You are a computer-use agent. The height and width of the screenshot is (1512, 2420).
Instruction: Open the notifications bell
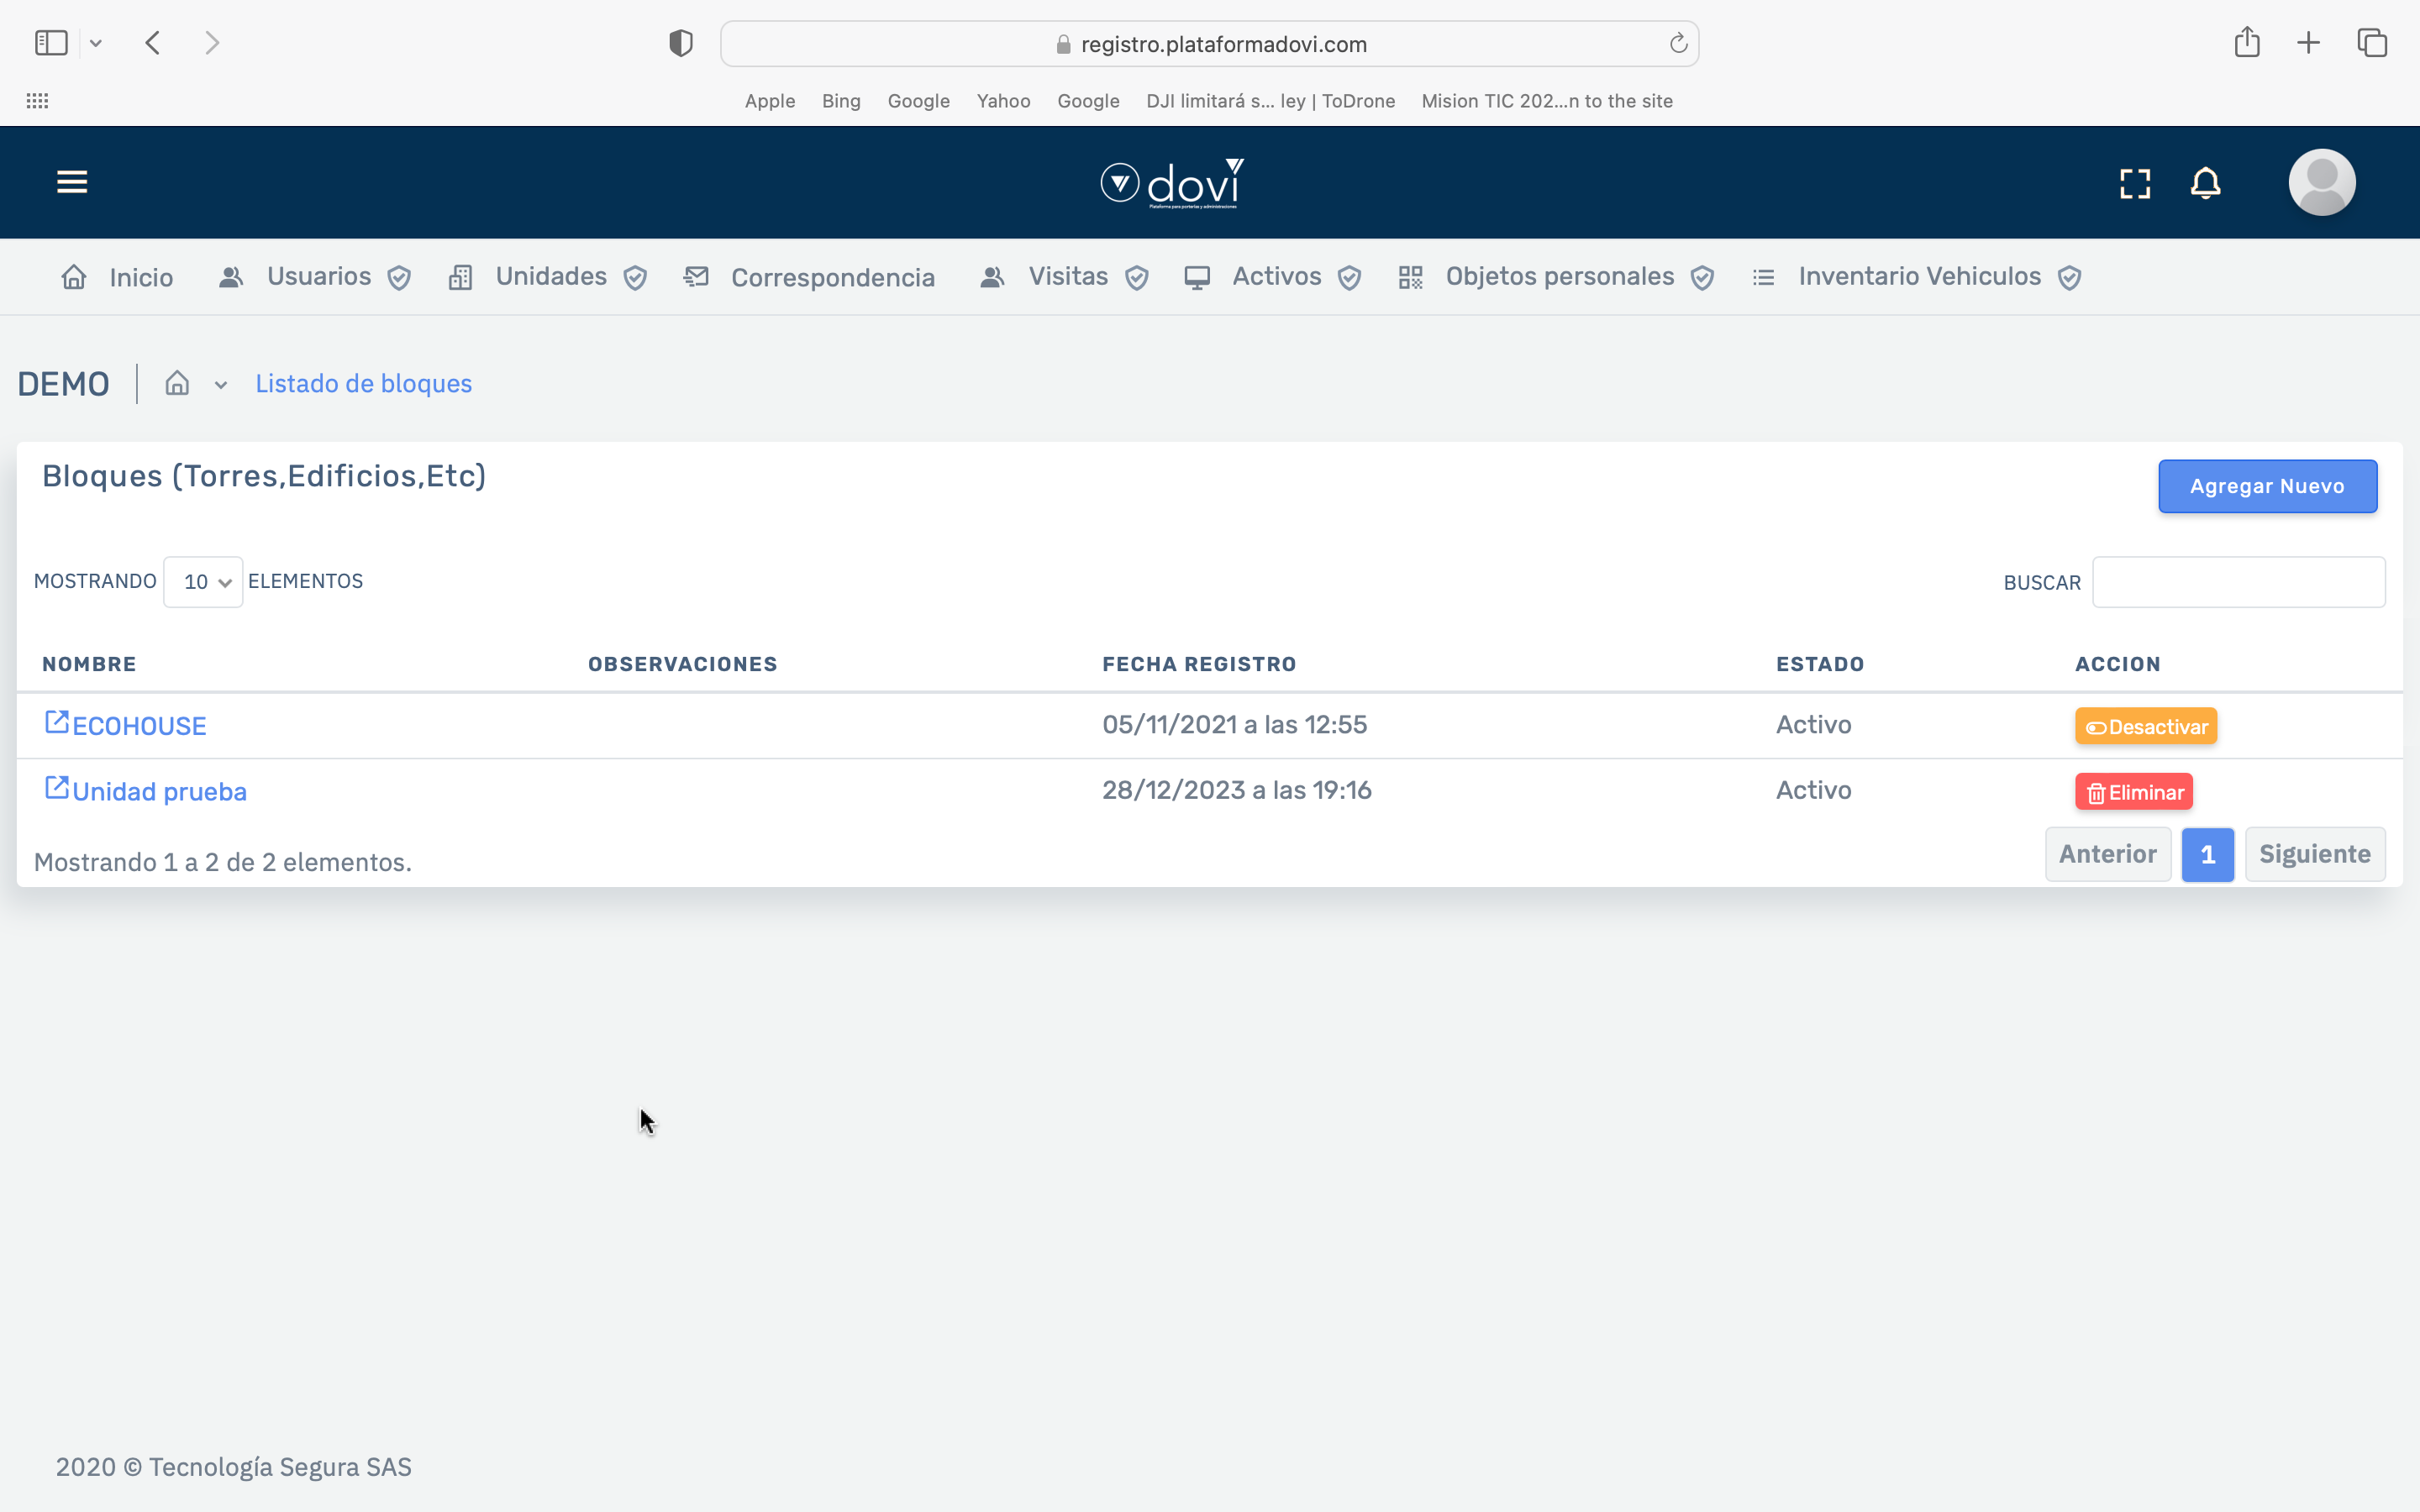click(2205, 183)
